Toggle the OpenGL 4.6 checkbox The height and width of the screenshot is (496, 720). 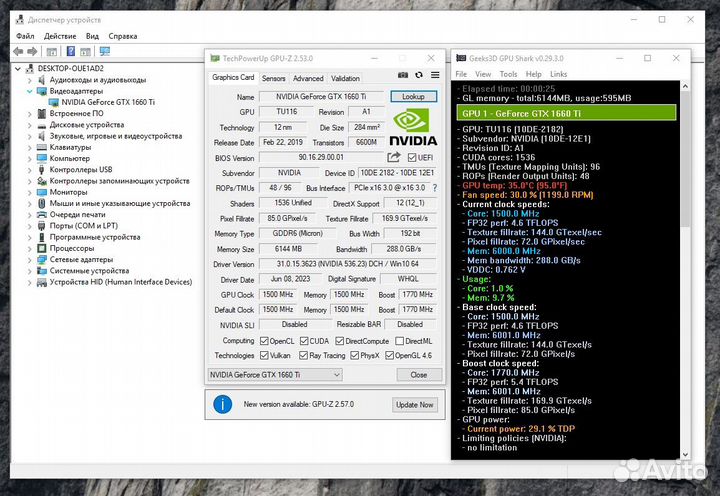[389, 355]
